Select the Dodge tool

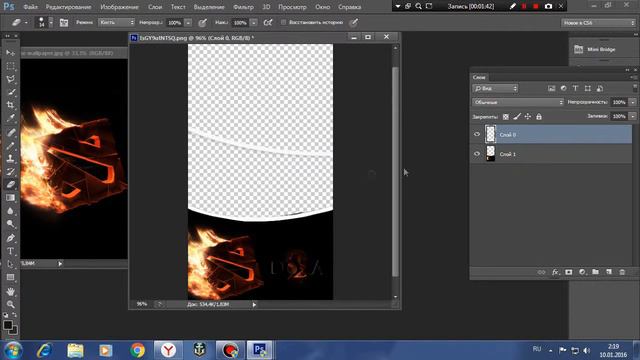11,224
